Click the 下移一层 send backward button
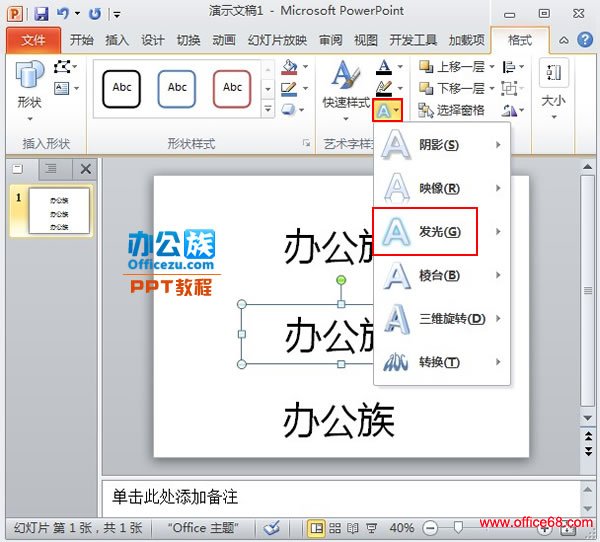 click(x=452, y=88)
